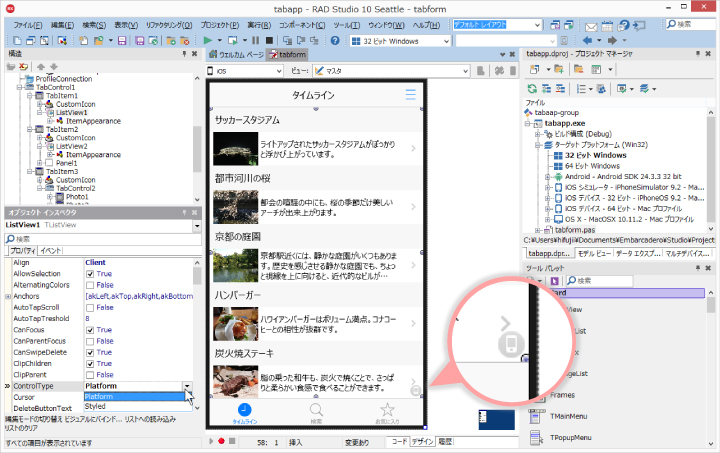Select Platform option in ControlType list
The width and height of the screenshot is (720, 453).
135,397
